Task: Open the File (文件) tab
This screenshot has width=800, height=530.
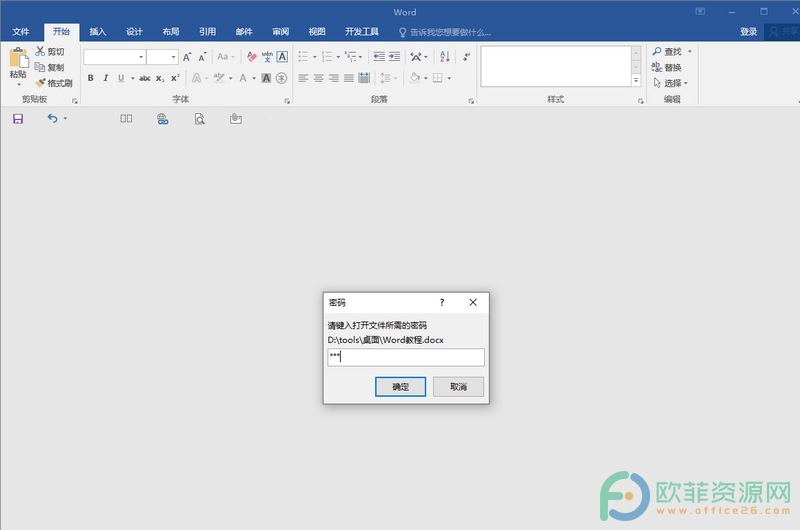Action: pyautogui.click(x=21, y=32)
